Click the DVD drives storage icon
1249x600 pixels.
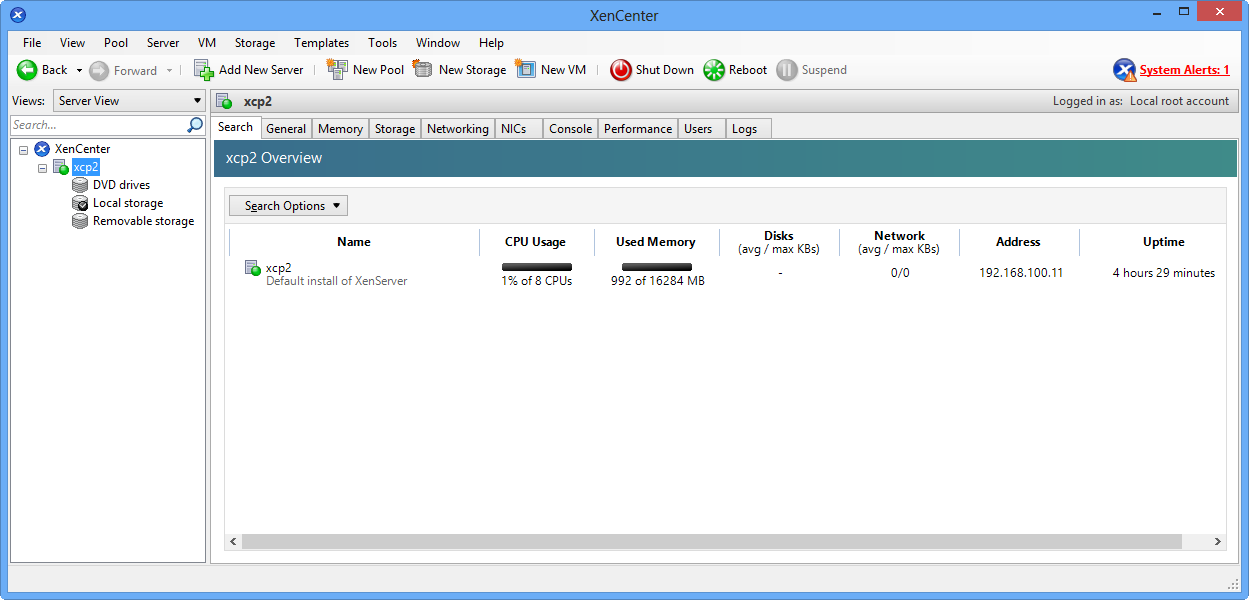click(80, 185)
